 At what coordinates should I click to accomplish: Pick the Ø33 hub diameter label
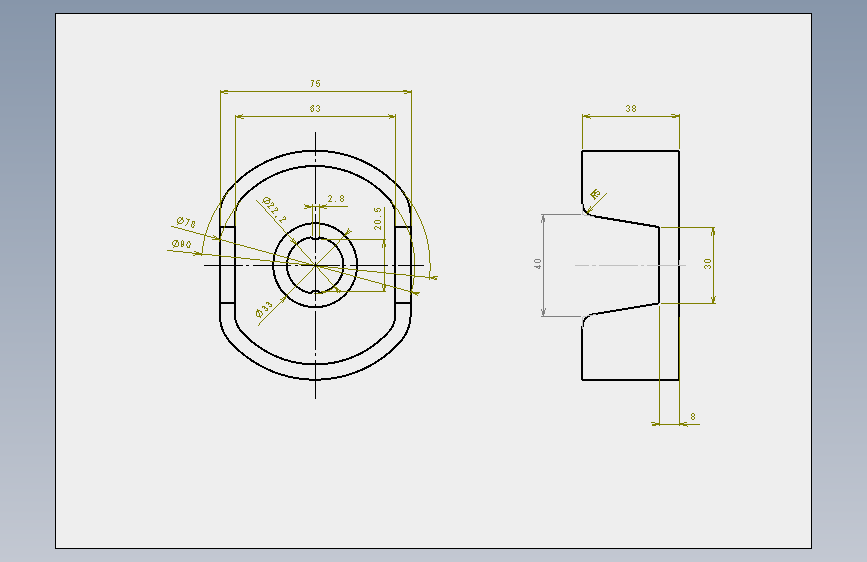tap(265, 310)
